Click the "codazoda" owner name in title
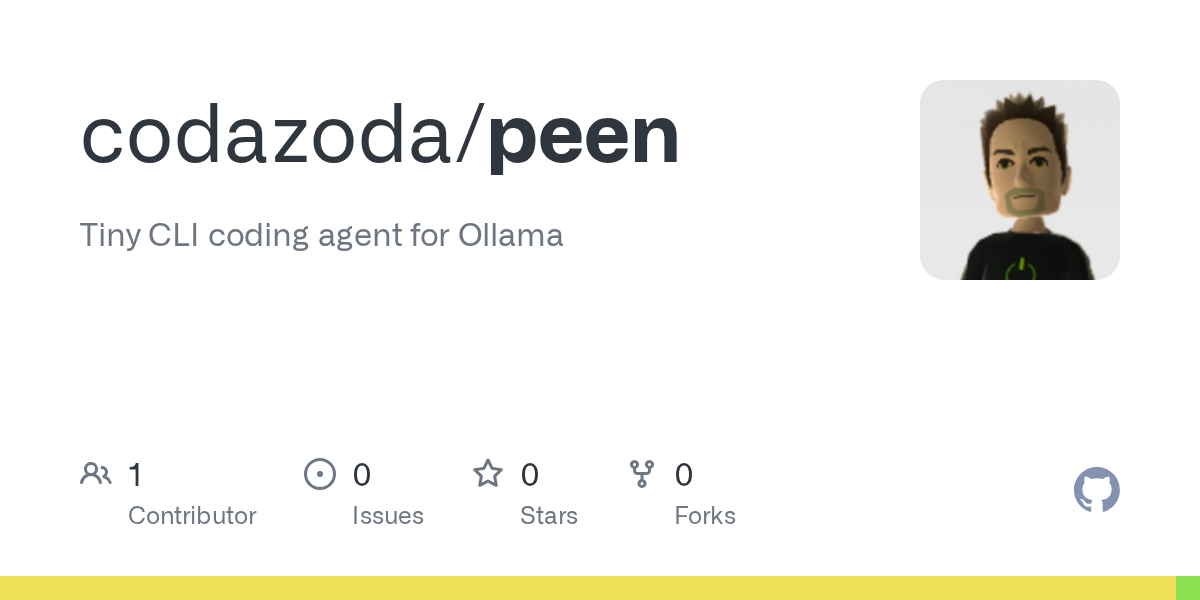The height and width of the screenshot is (600, 1200). (x=266, y=136)
